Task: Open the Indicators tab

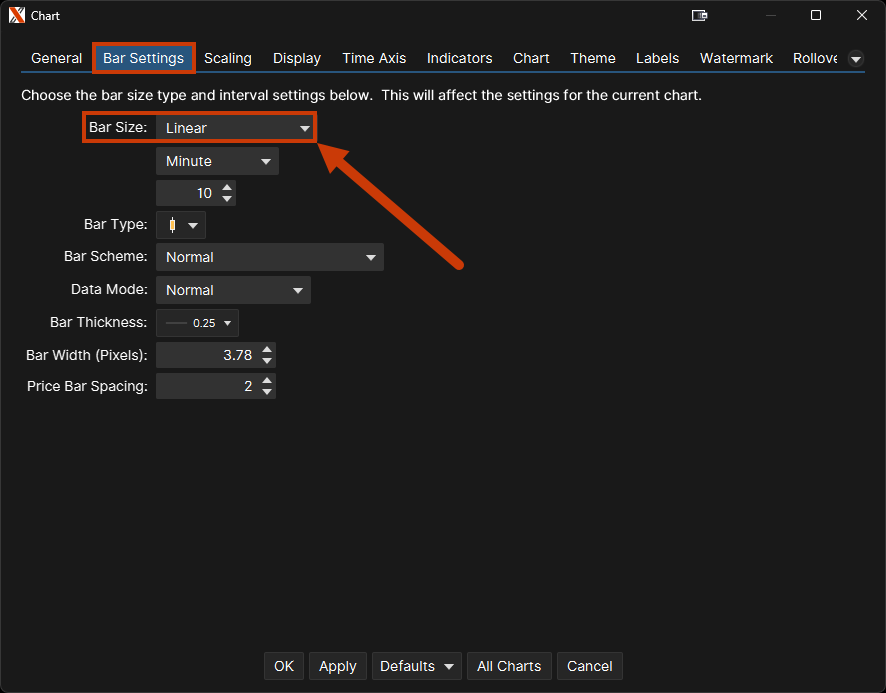Action: tap(459, 58)
